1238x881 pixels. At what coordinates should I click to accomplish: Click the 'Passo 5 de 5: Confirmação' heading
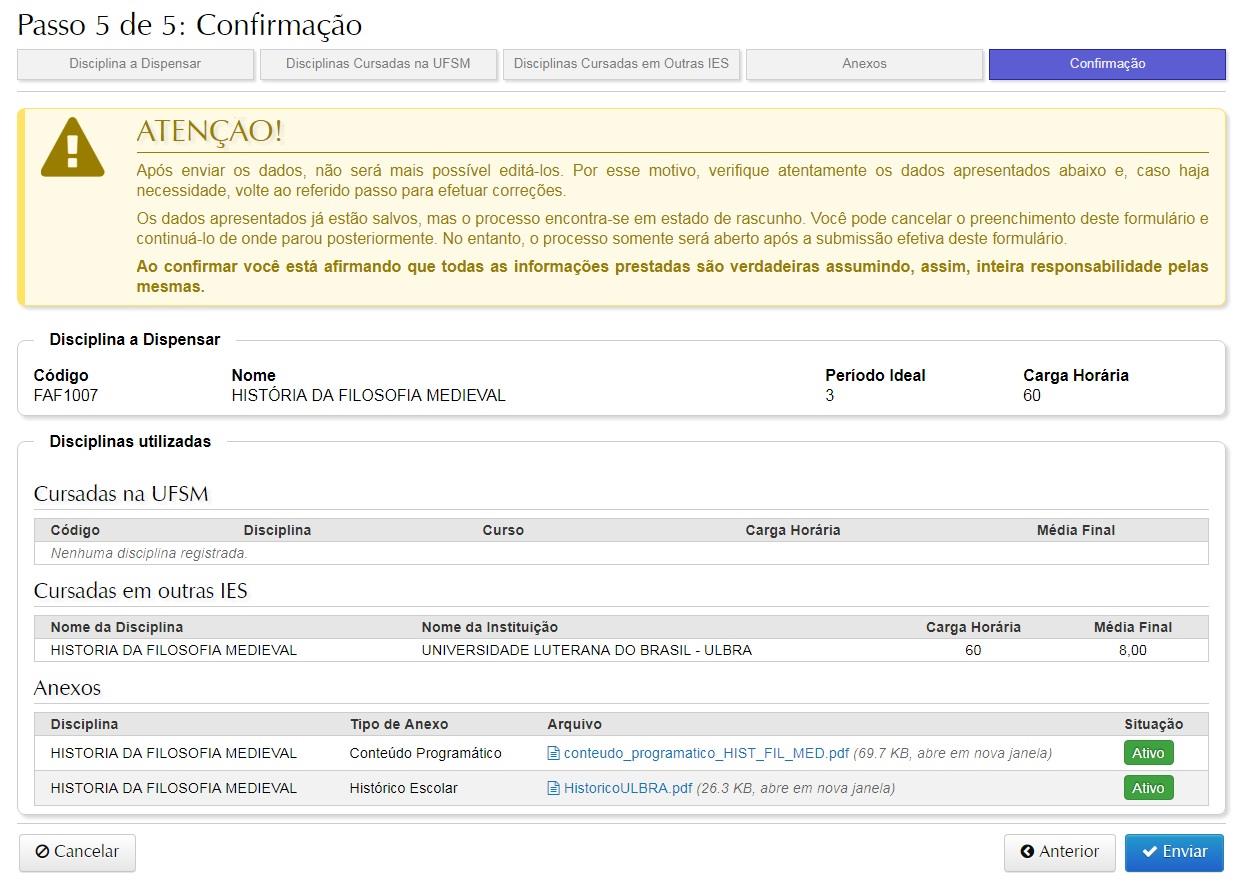point(190,25)
